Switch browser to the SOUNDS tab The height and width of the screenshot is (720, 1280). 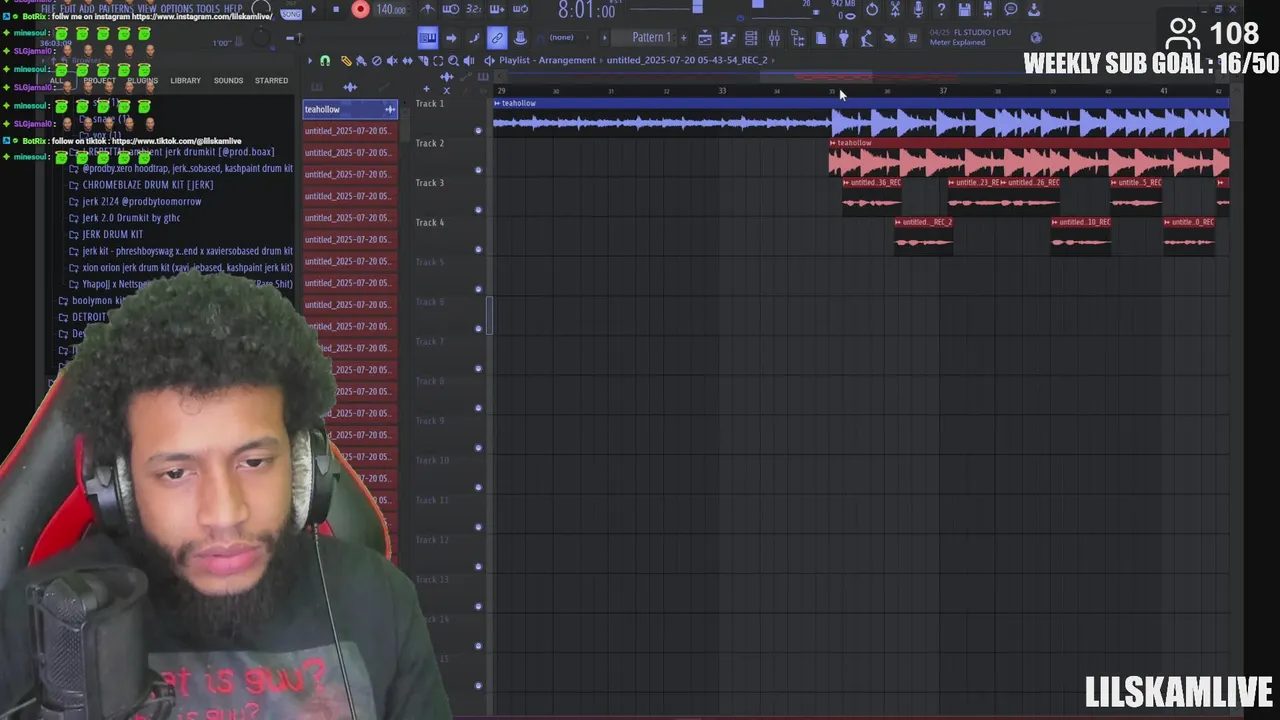(x=228, y=81)
